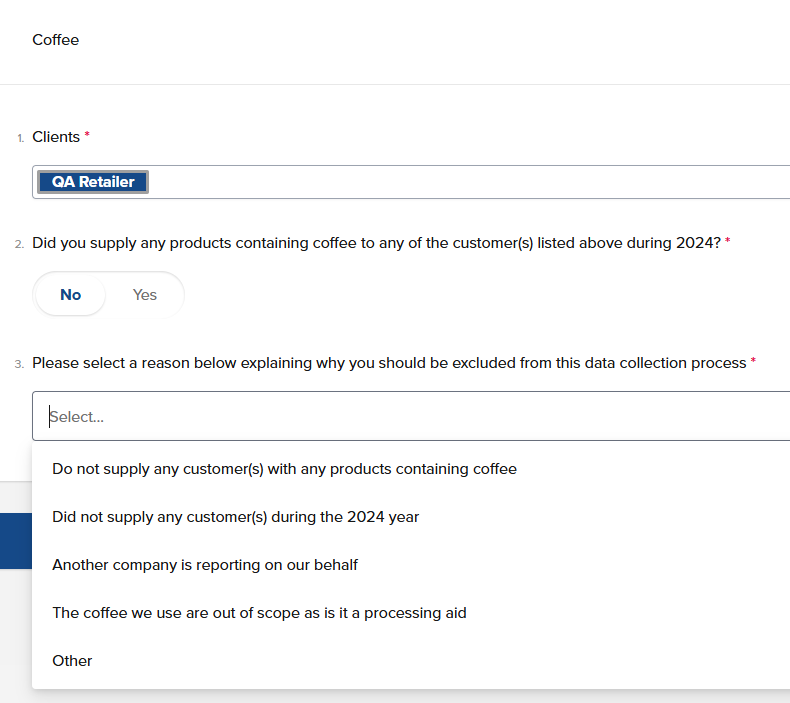Click the red asterisk after the 2024 question
Image resolution: width=790 pixels, height=703 pixels.
[728, 240]
